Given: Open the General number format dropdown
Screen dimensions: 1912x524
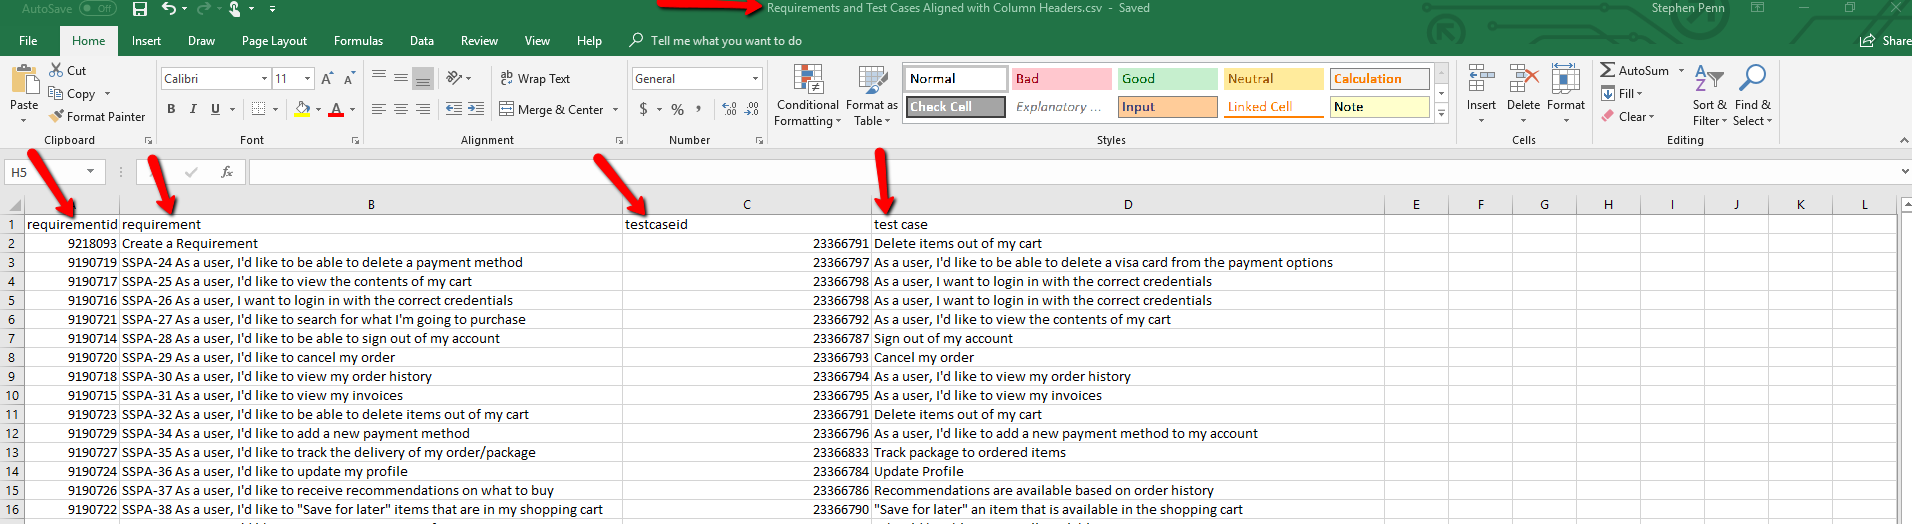Looking at the screenshot, I should (755, 79).
